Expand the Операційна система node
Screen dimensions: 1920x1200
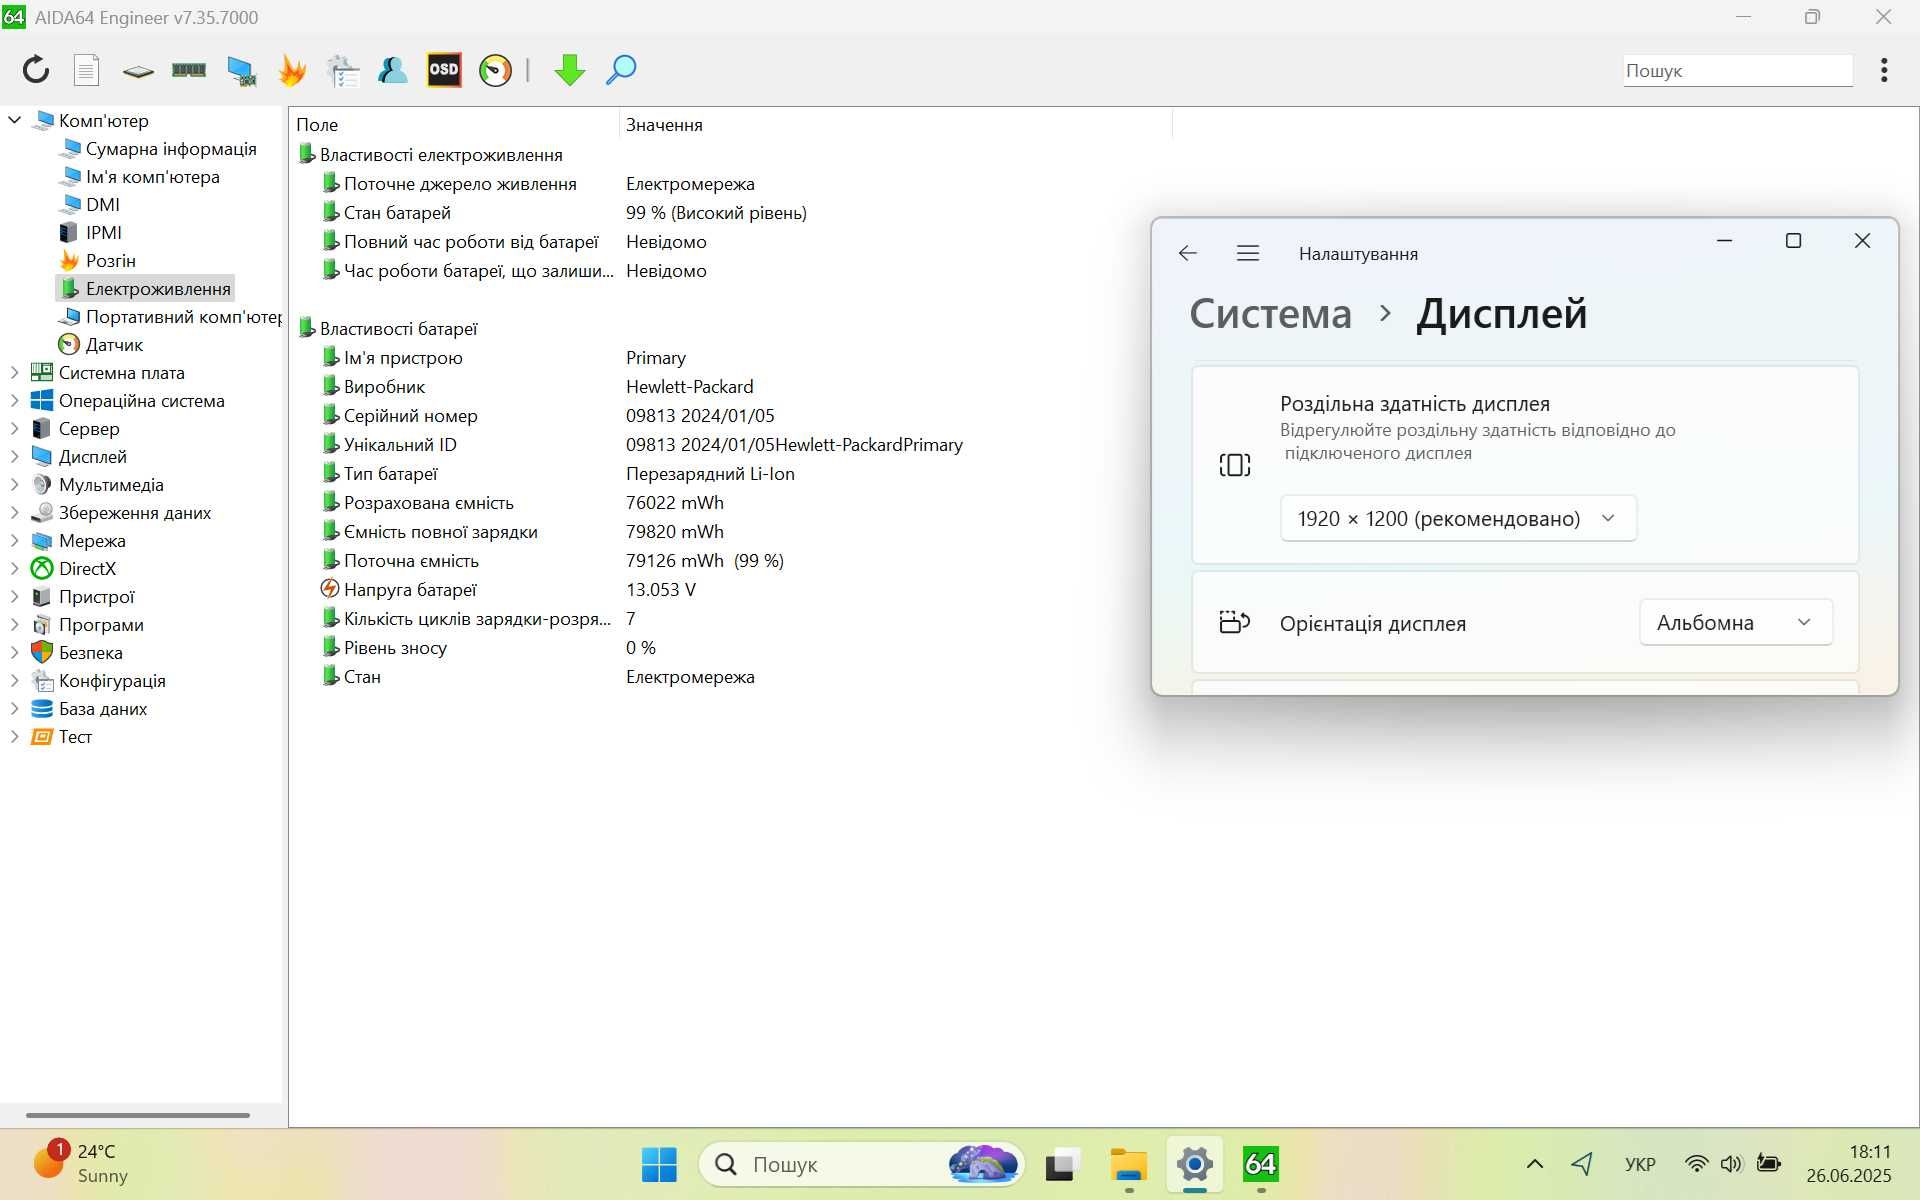tap(14, 400)
